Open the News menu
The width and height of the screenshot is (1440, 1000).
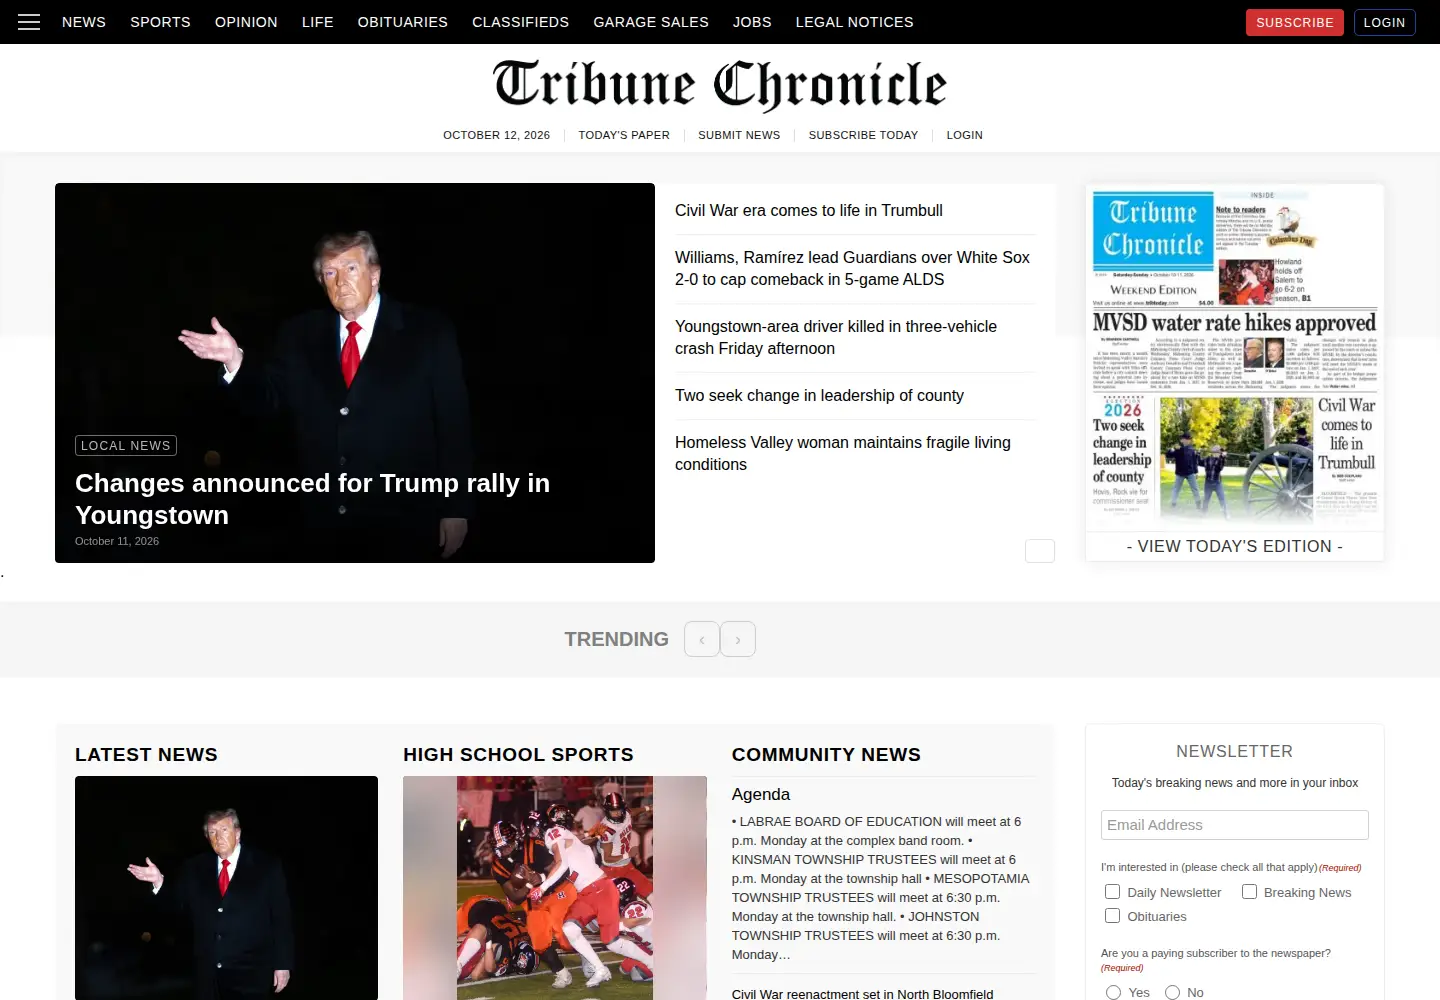coord(84,22)
